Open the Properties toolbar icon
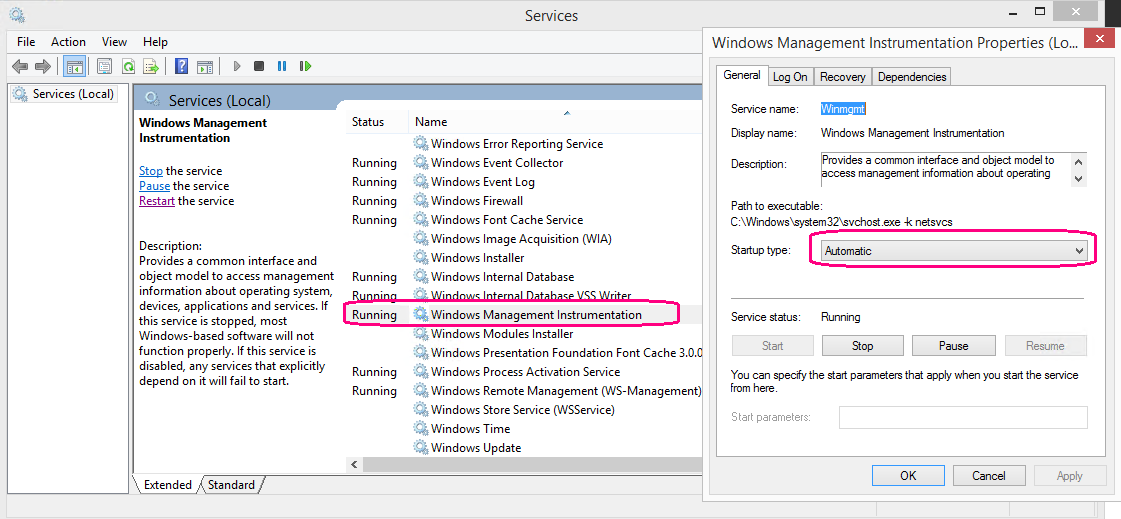Viewport: 1121px width, 519px height. point(105,66)
